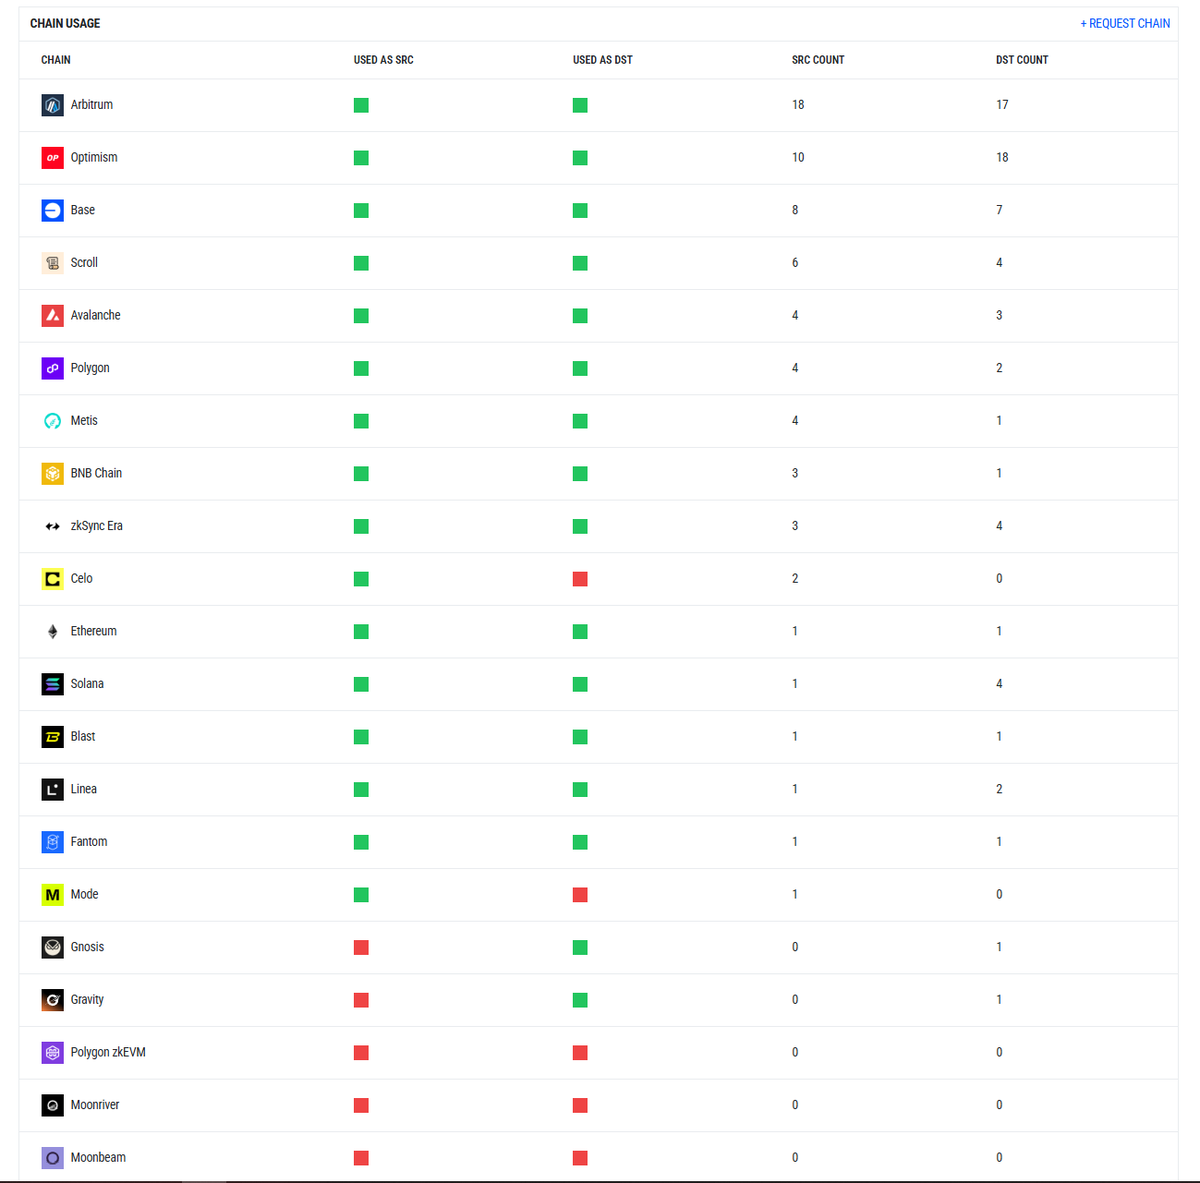The height and width of the screenshot is (1183, 1200).
Task: Click the Used As Dst header
Action: (x=602, y=60)
